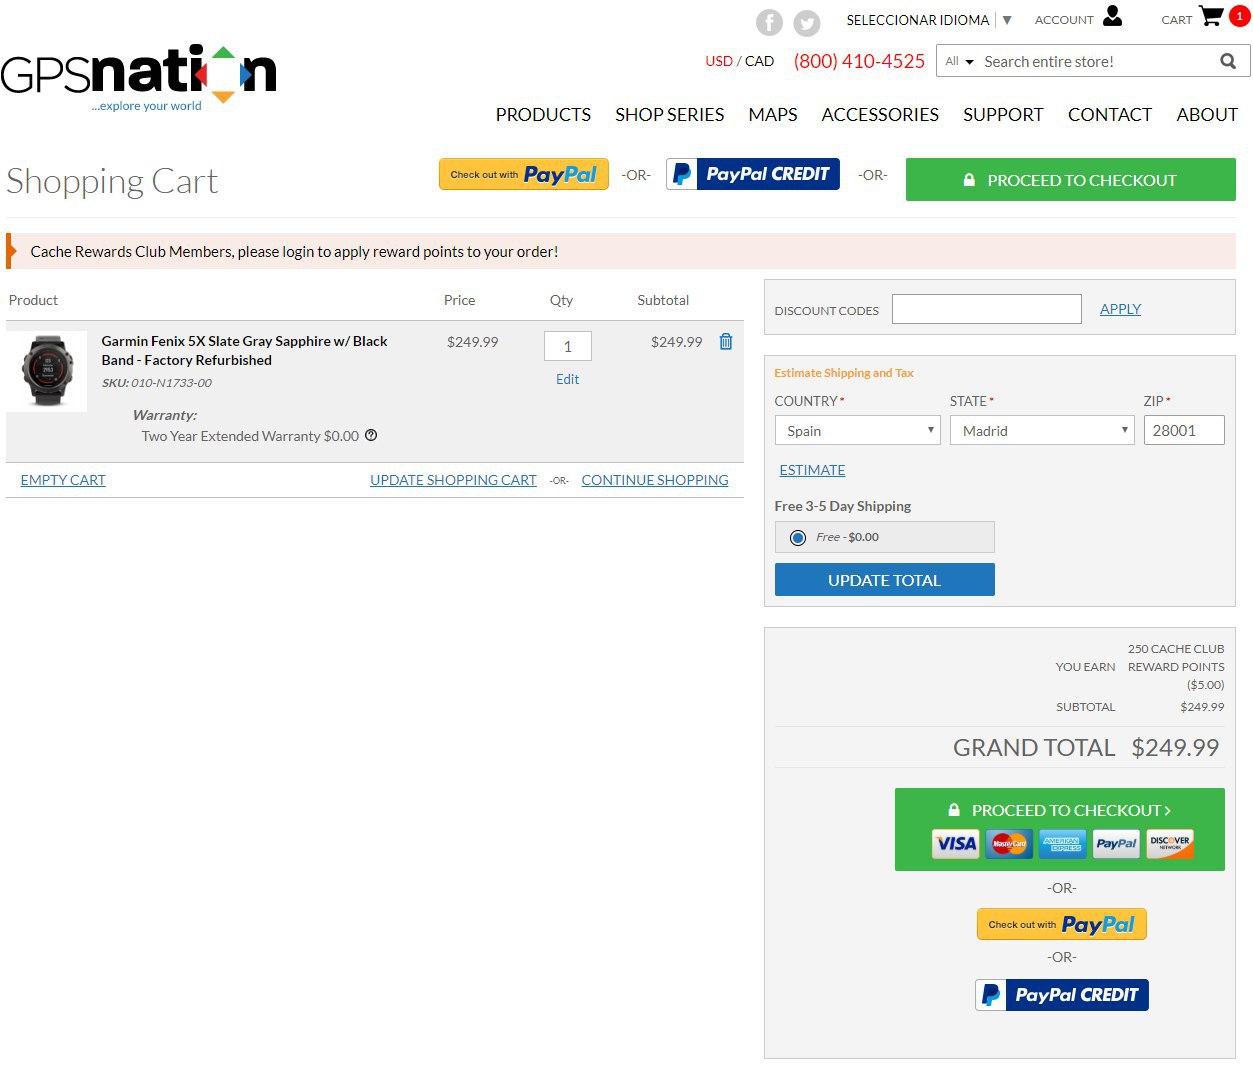
Task: Open Garmin Fenix 5X product title
Action: point(244,350)
